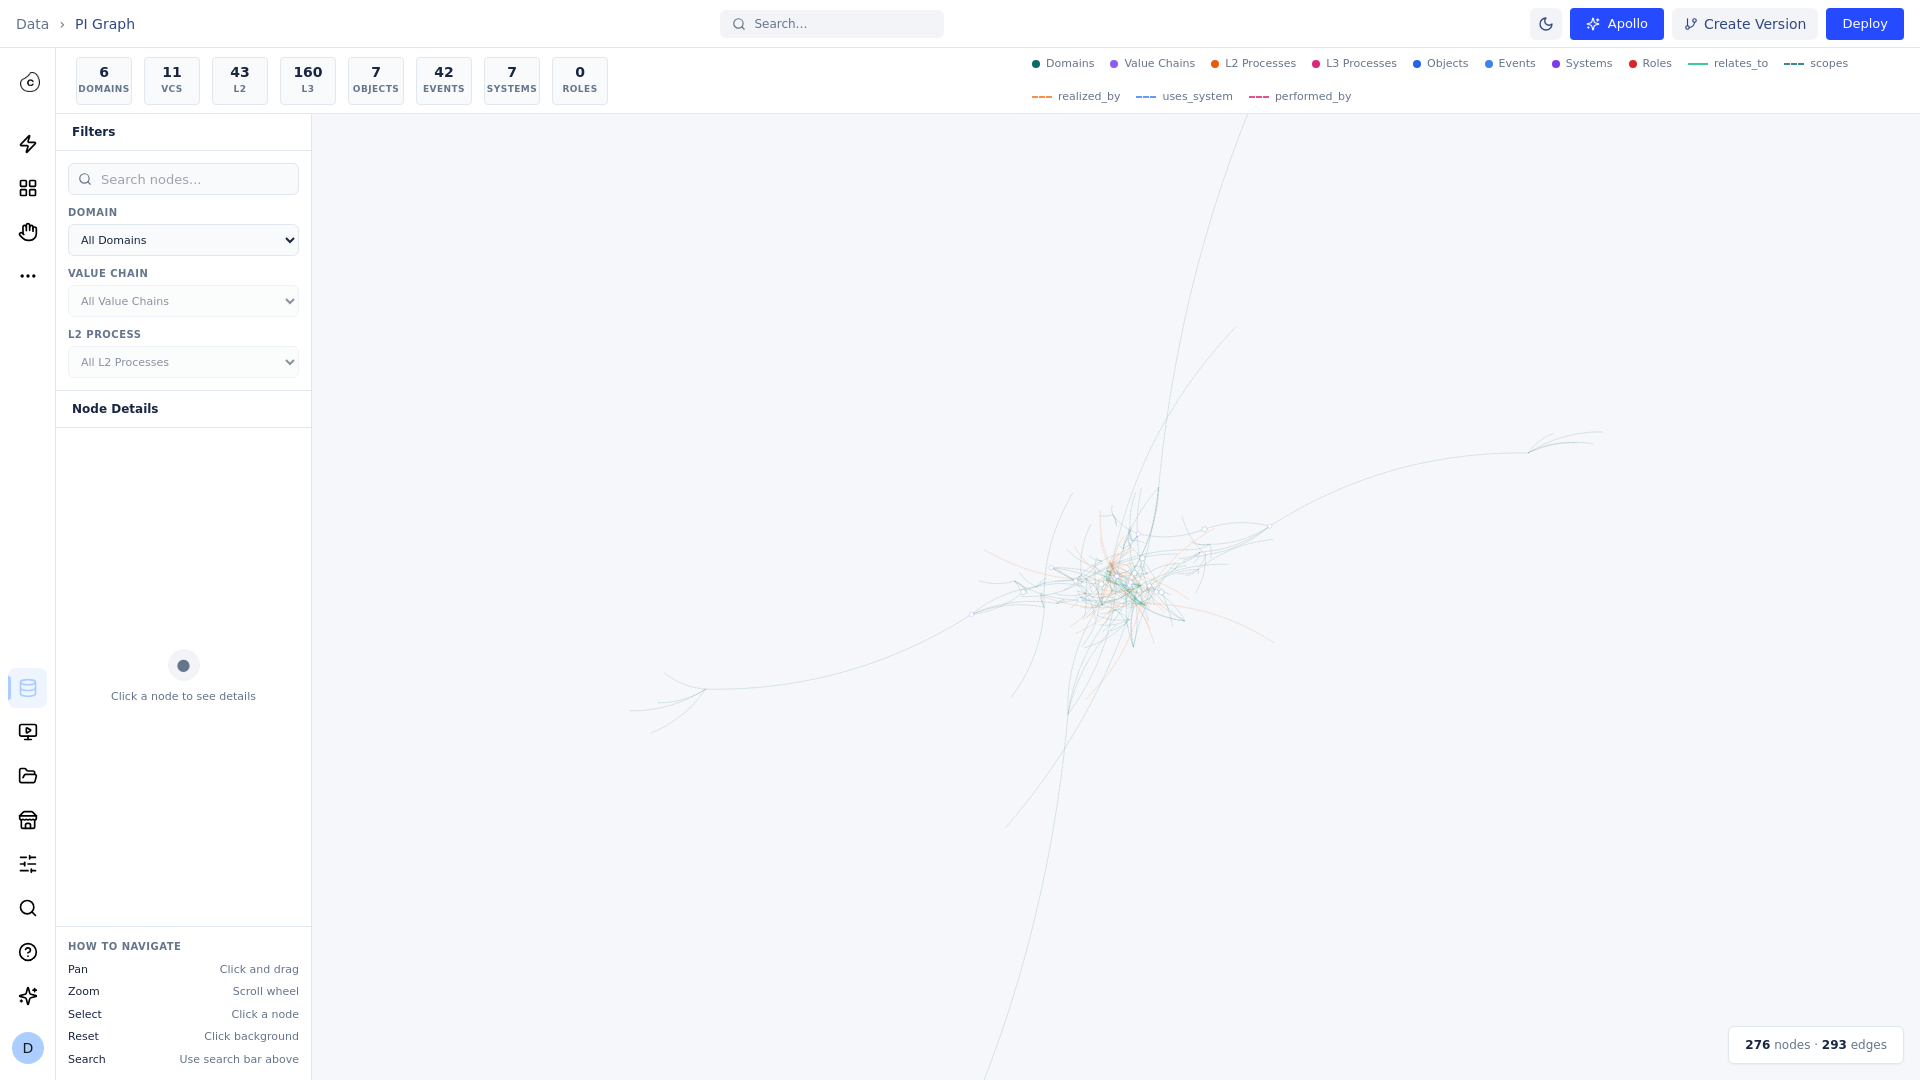Open the All L2 Processes dropdown

183,362
